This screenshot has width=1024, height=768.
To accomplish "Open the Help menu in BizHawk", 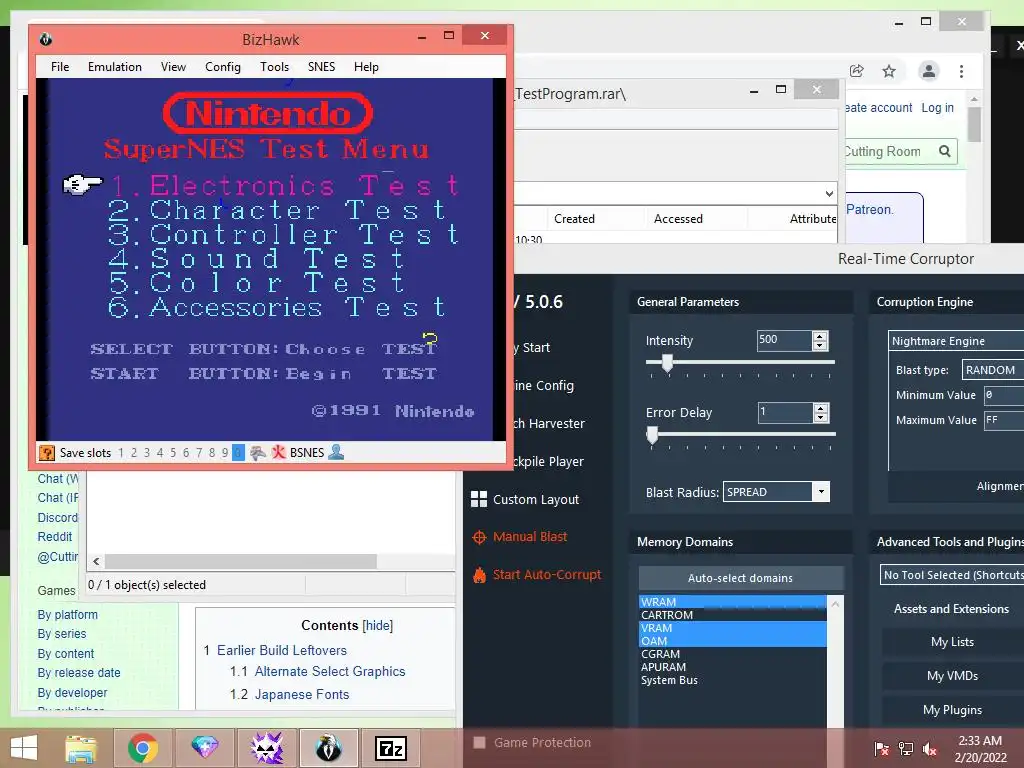I will (x=366, y=67).
